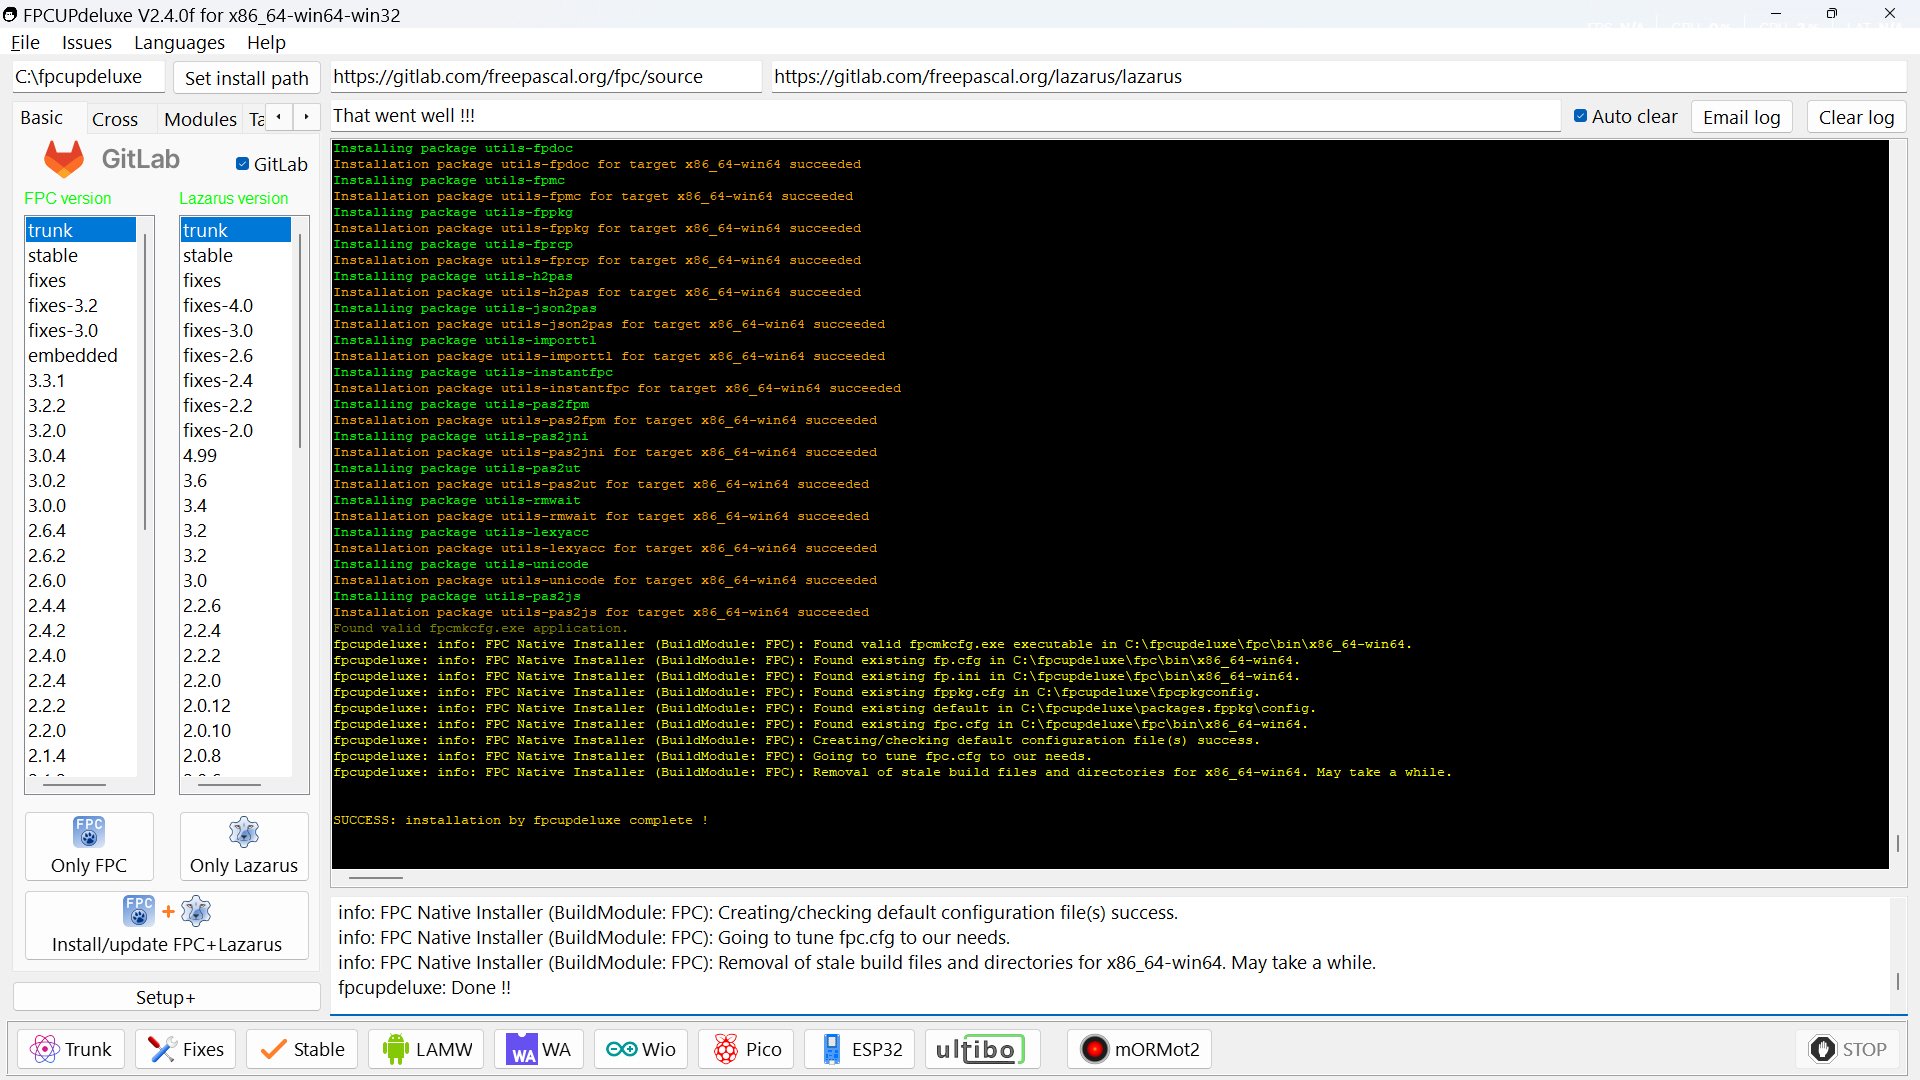The image size is (1920, 1080).
Task: Click the Pico raspberry icon button
Action: pyautogui.click(x=746, y=1049)
